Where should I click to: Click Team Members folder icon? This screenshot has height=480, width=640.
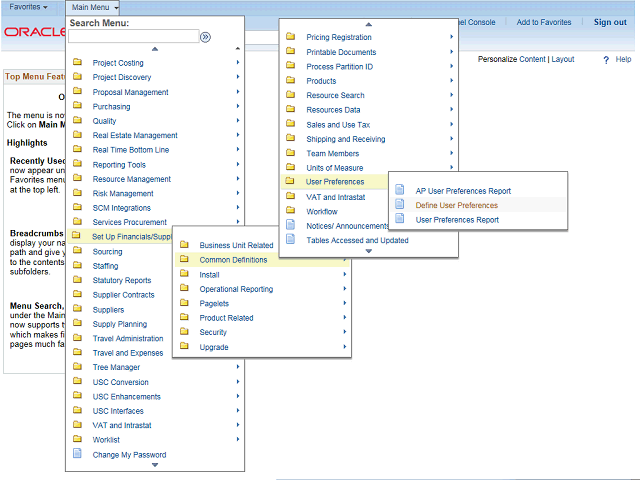(291, 152)
